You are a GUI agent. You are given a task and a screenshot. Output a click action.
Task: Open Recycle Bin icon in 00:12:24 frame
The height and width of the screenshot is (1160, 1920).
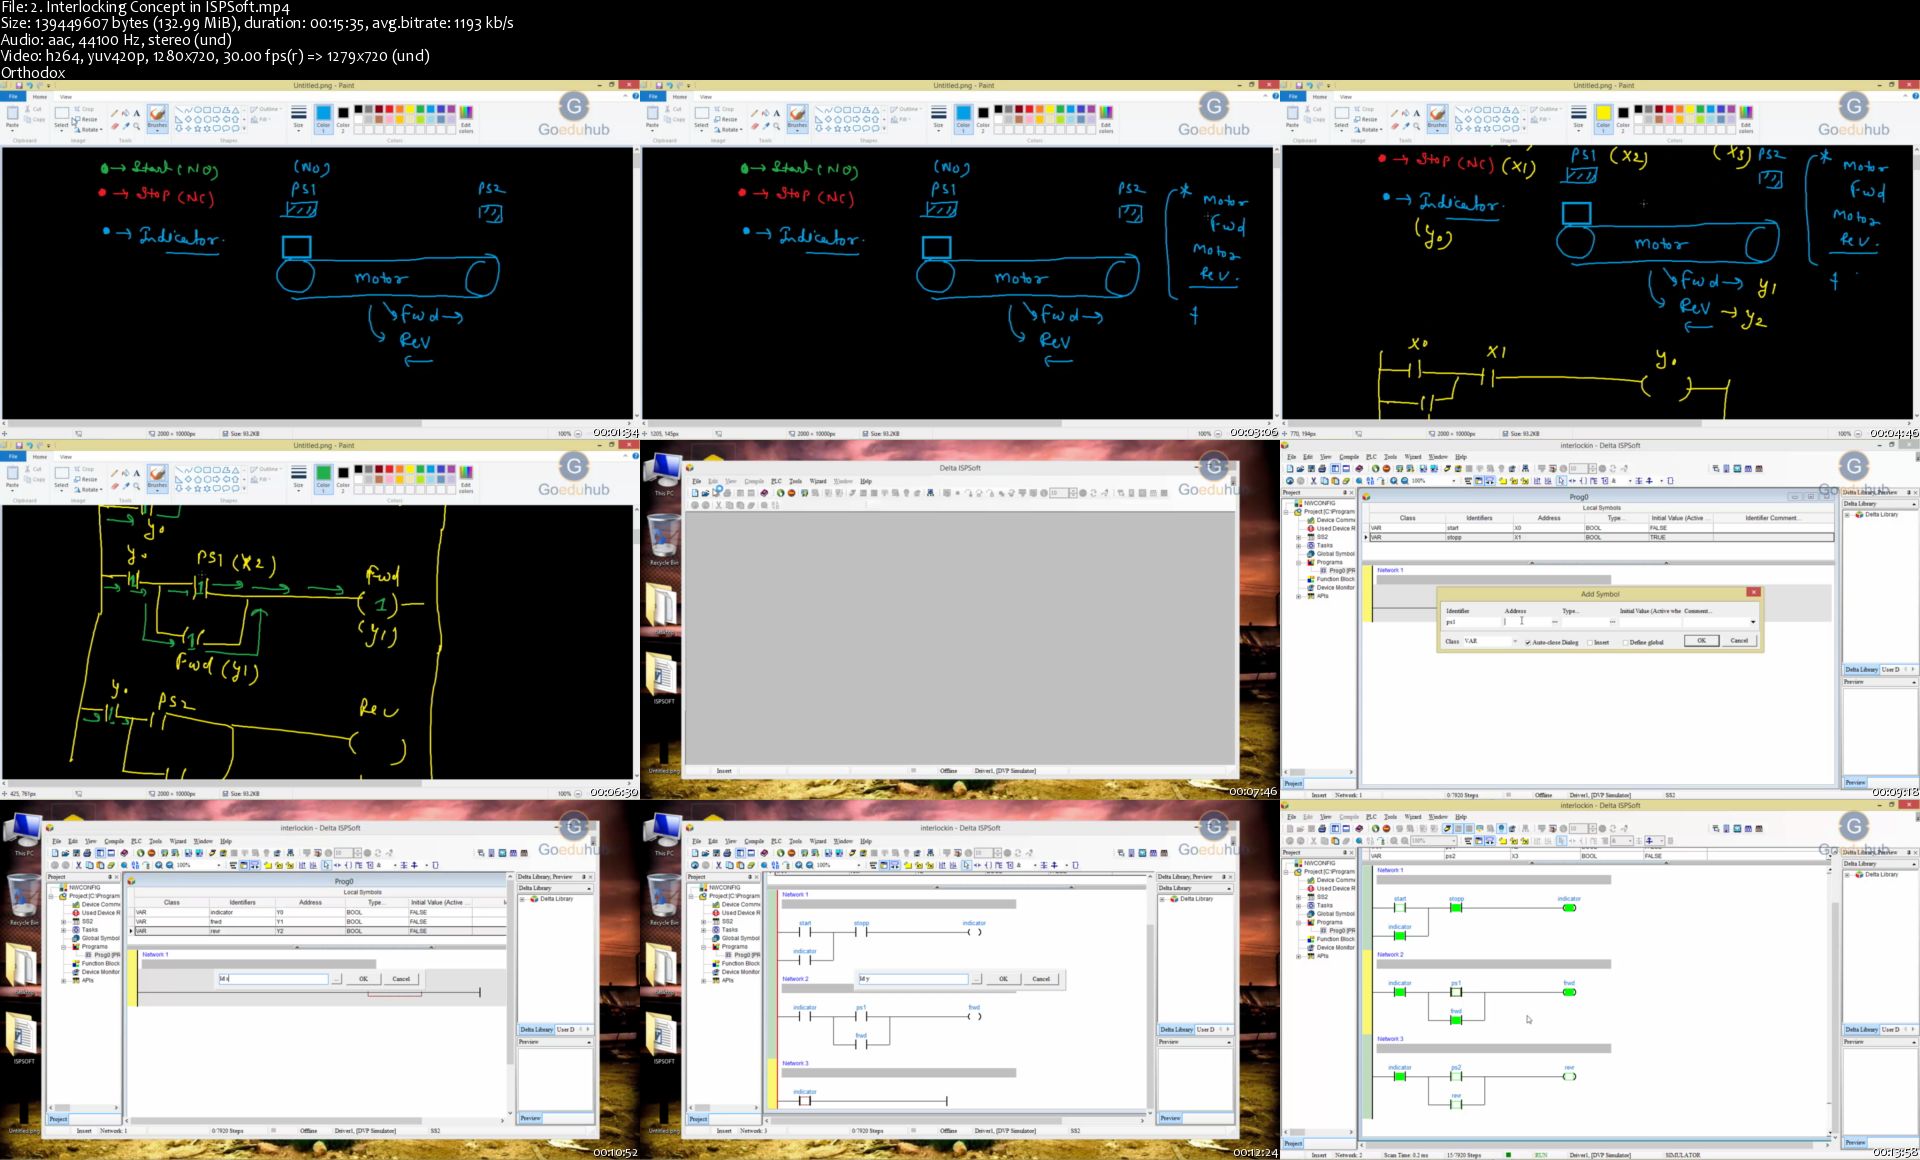click(663, 900)
